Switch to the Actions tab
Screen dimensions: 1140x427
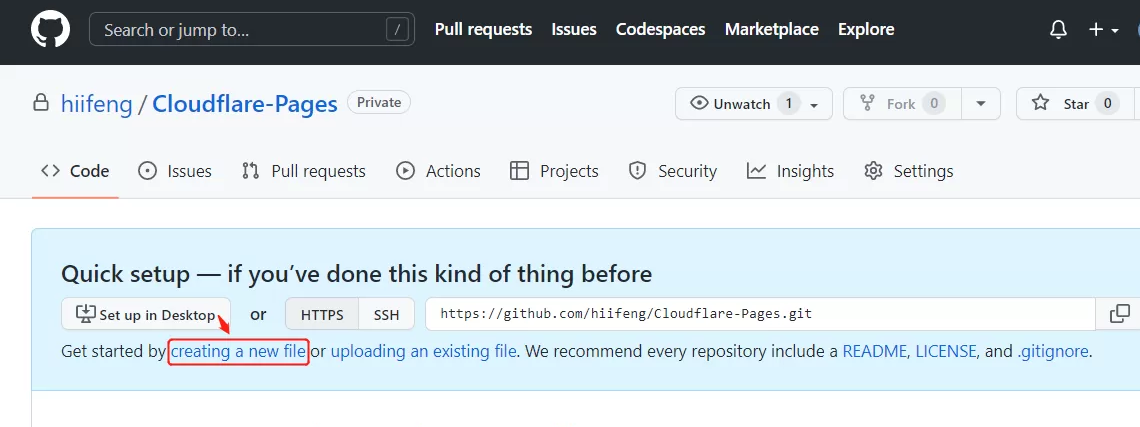(x=438, y=171)
